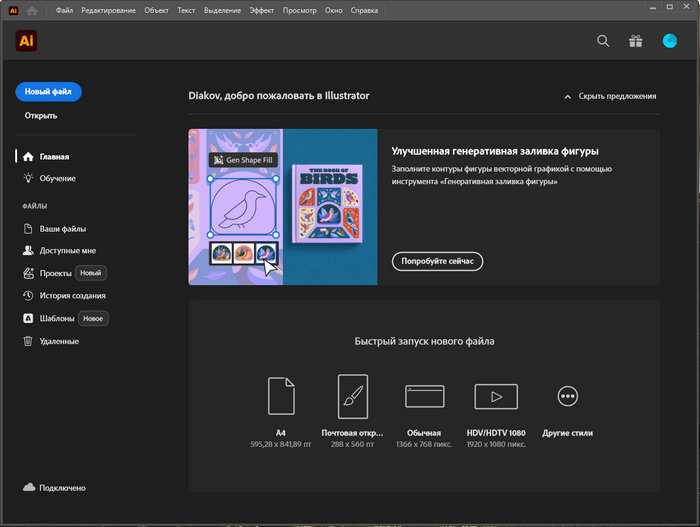Click the home icon in title bar

[x=33, y=10]
